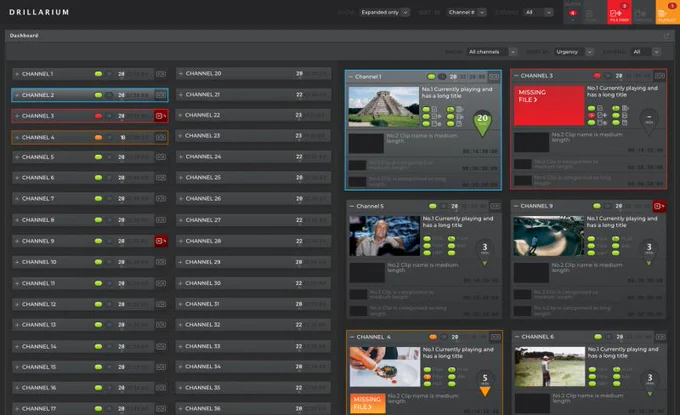Click the red alert icon on Channel 3 row
Image resolution: width=680 pixels, height=415 pixels.
click(161, 116)
